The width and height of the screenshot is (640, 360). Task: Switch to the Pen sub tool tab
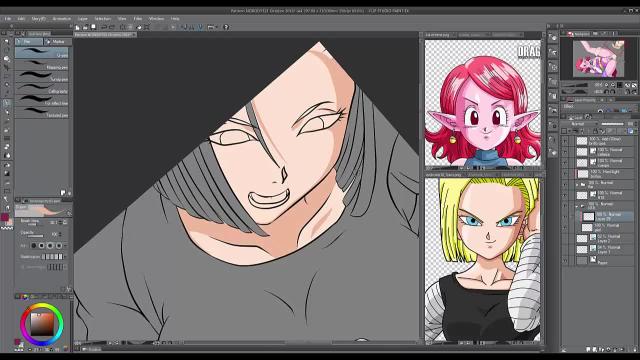(29, 42)
